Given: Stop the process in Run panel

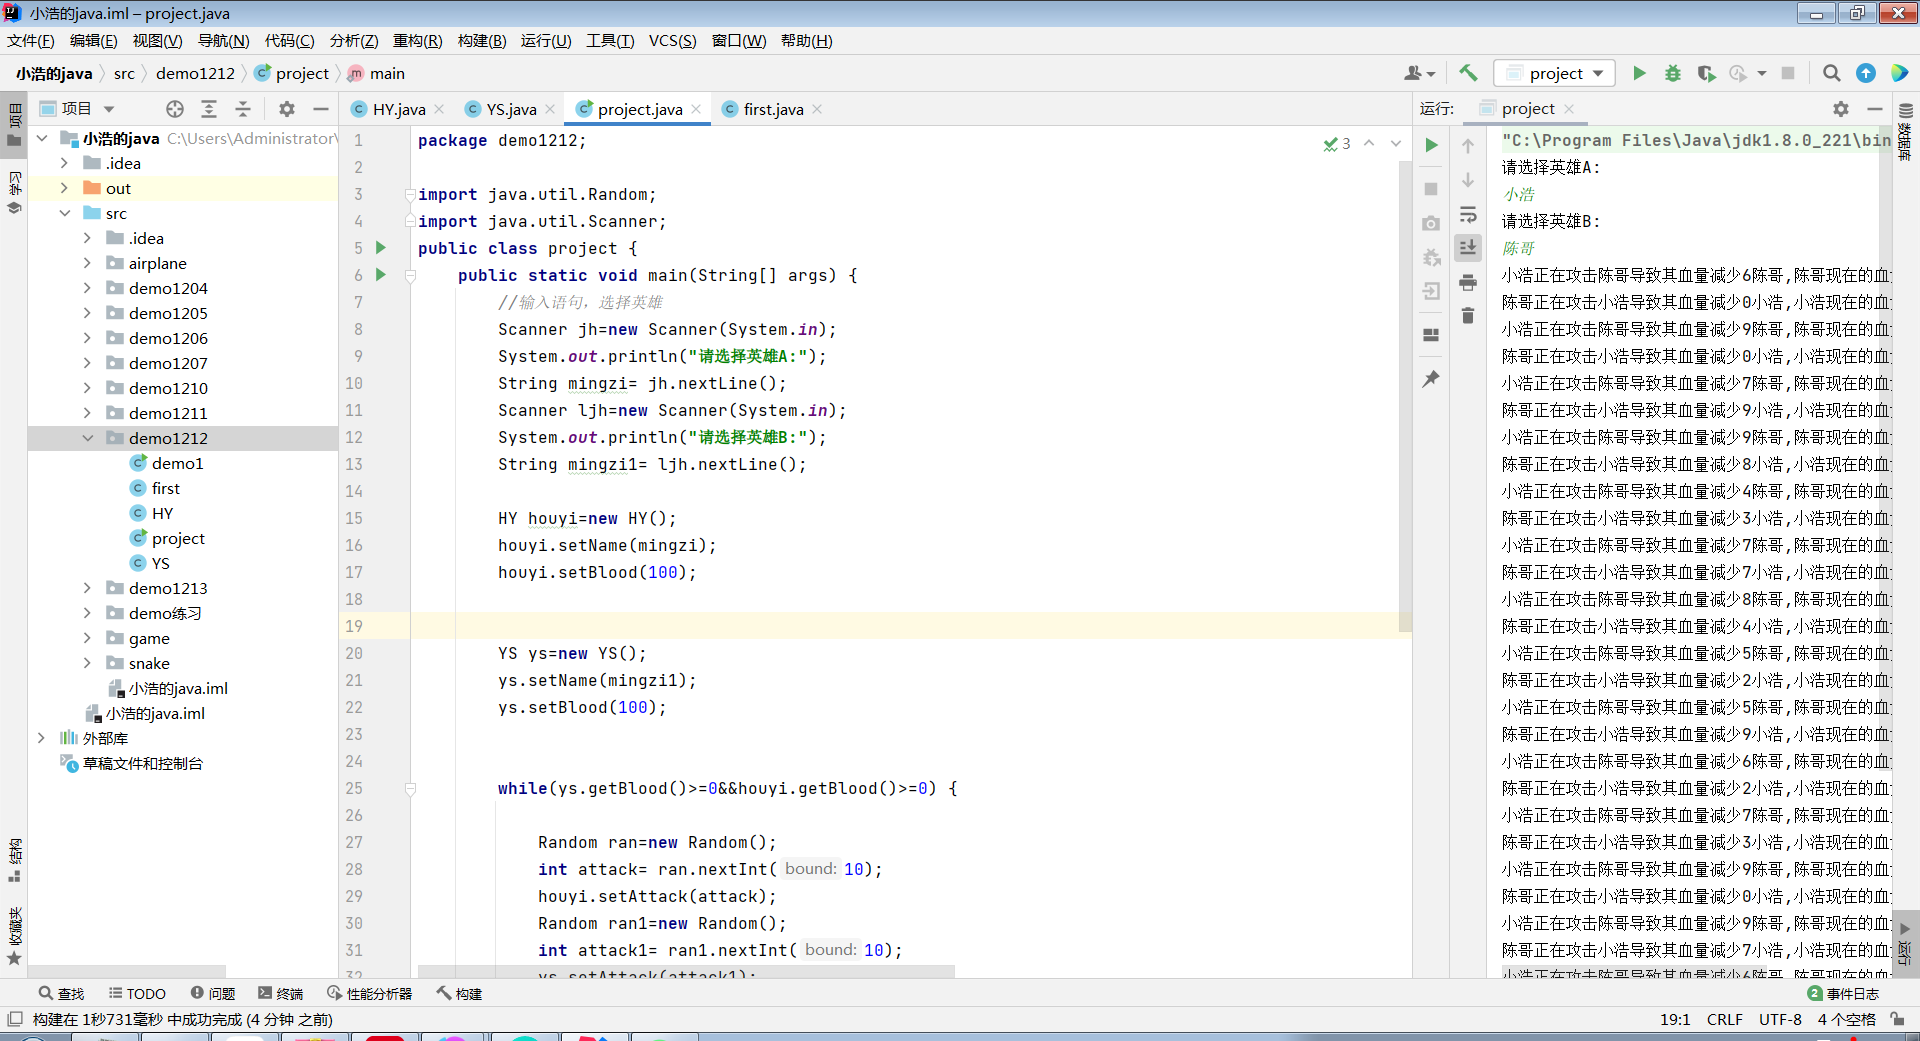Looking at the screenshot, I should tap(1431, 189).
